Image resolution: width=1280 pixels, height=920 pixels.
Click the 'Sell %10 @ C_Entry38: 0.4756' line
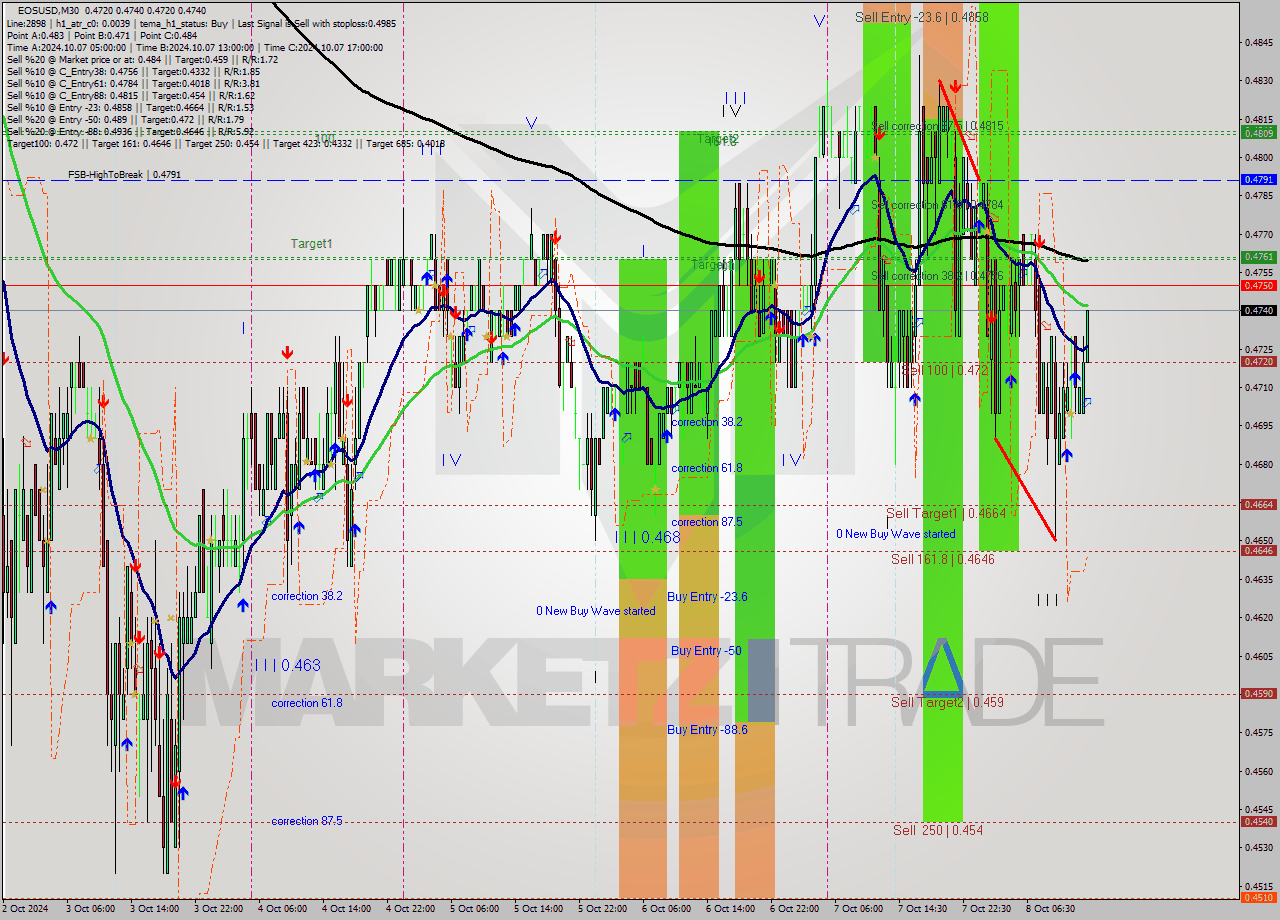coord(133,71)
